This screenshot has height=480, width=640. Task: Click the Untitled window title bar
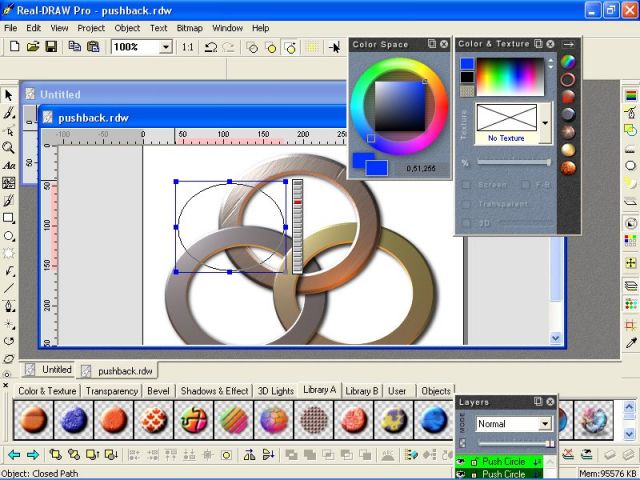pos(184,94)
